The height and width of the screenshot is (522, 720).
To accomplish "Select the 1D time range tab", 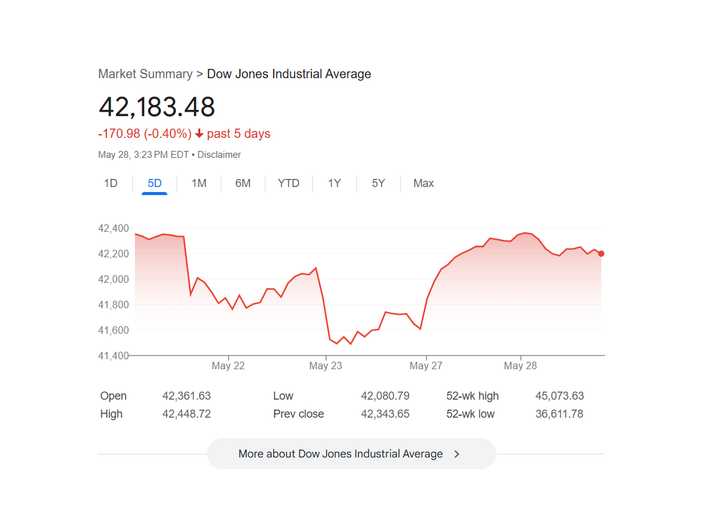I will [x=111, y=183].
